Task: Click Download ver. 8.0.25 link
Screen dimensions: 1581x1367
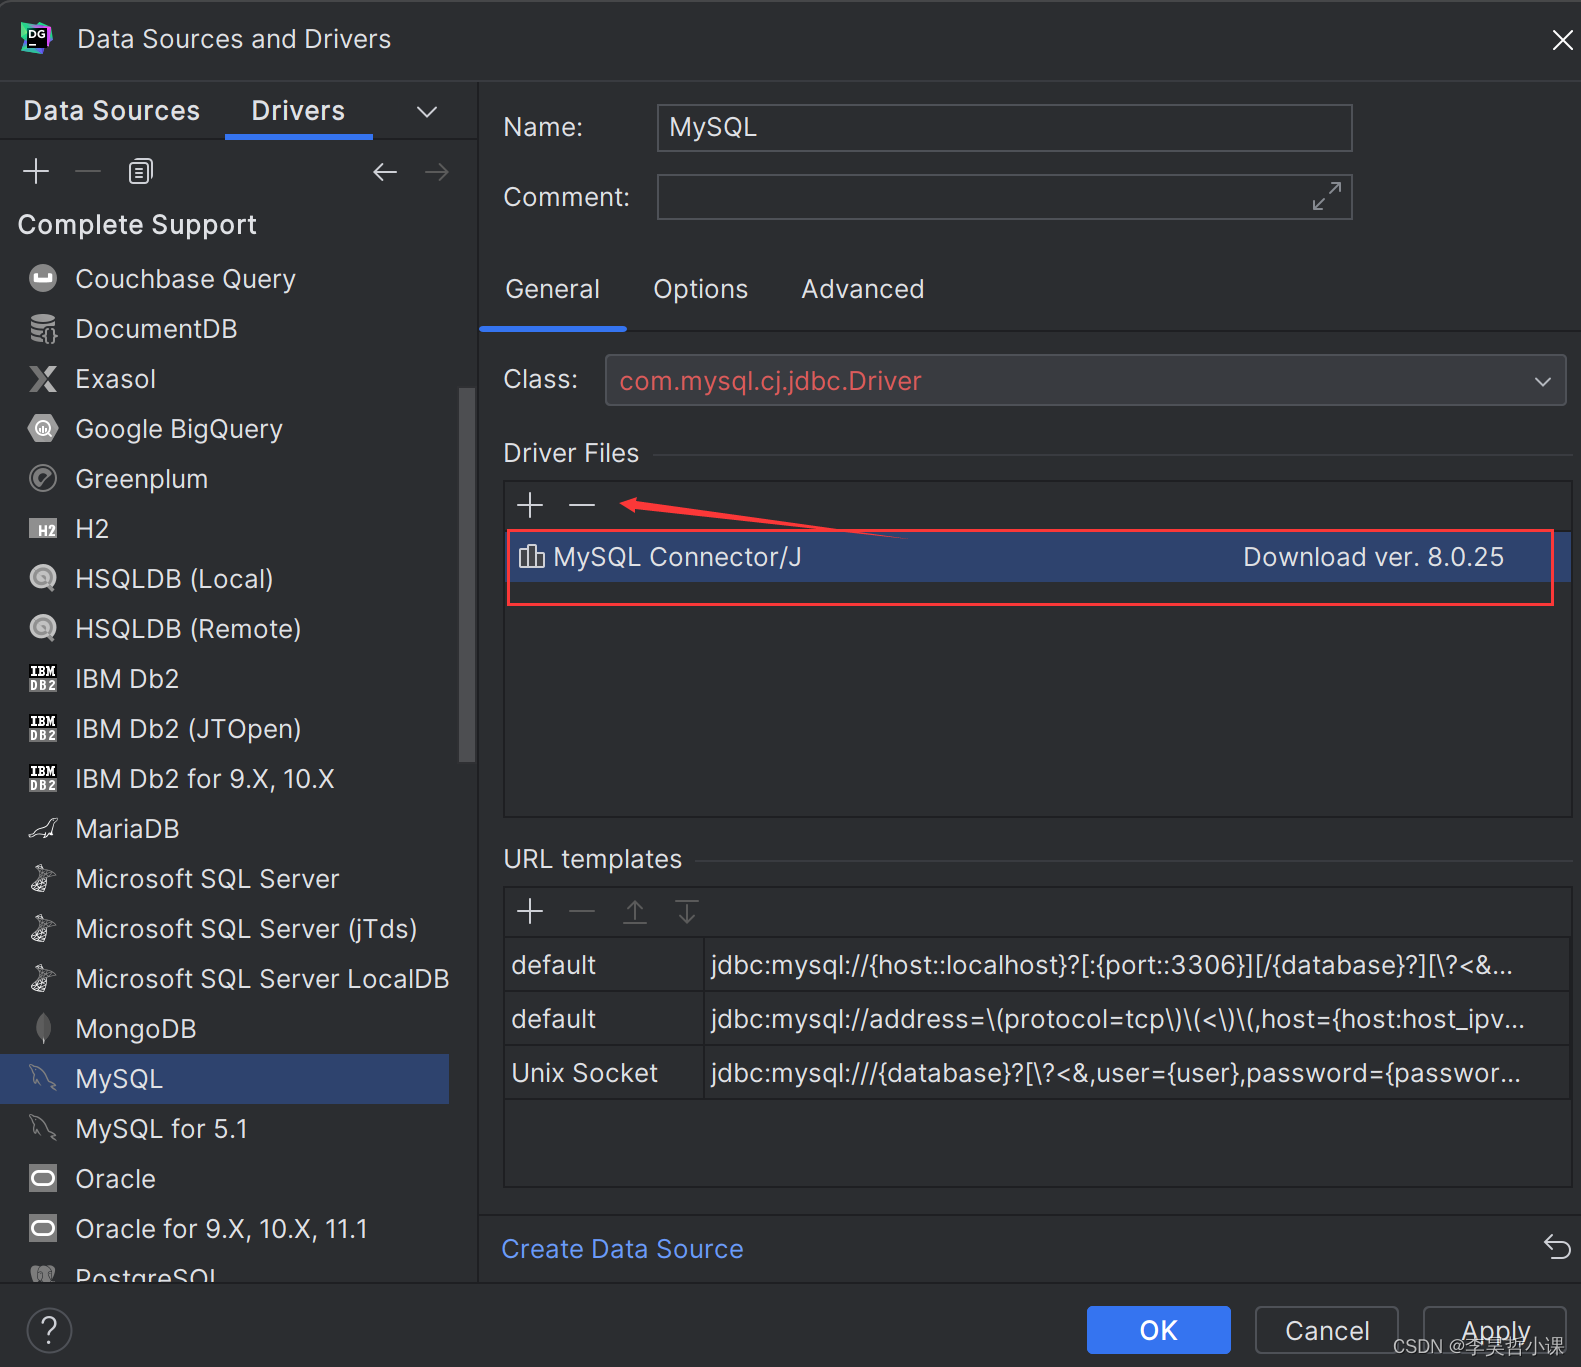Action: coord(1373,557)
